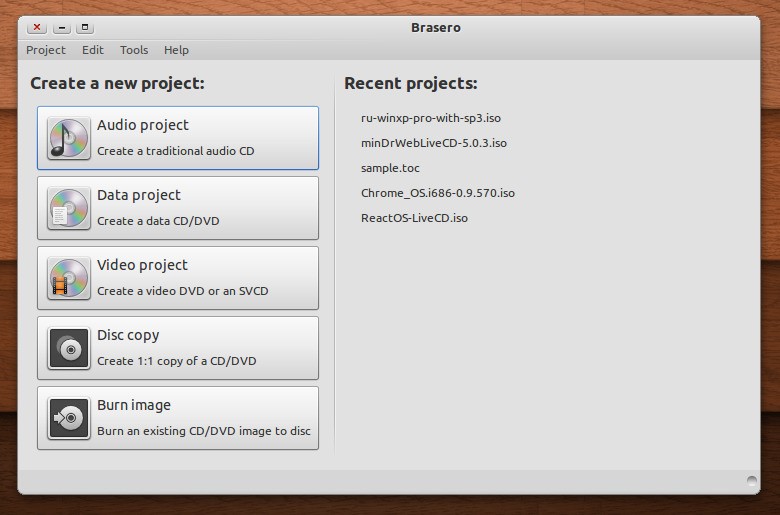Click the Video project film disc icon

[69, 279]
